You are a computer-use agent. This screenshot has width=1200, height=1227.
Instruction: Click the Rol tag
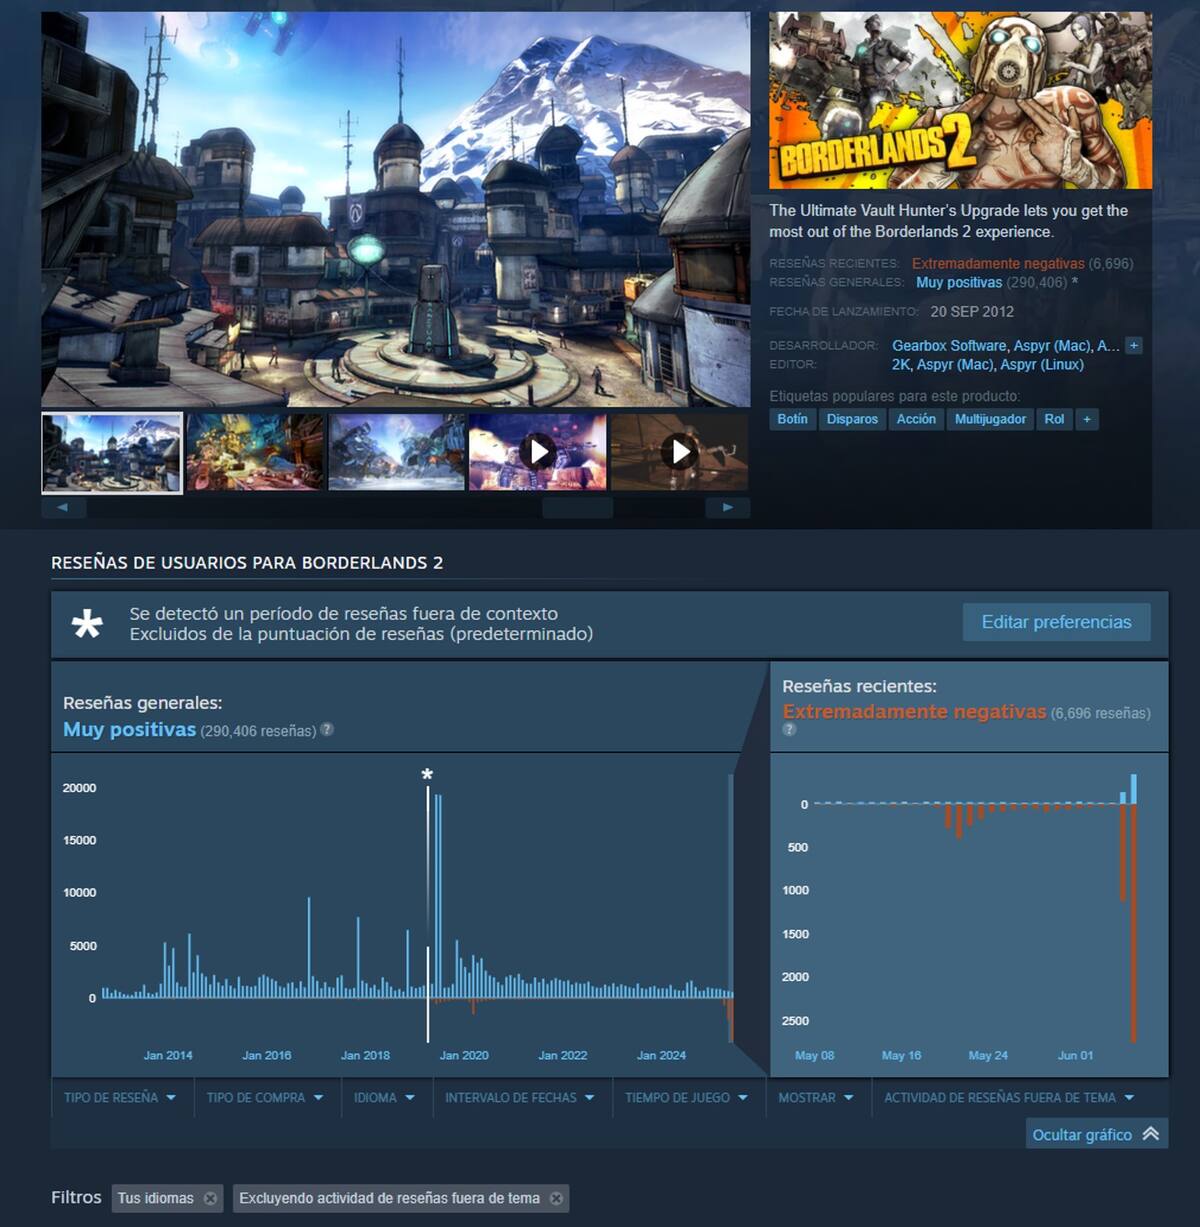pyautogui.click(x=1054, y=419)
